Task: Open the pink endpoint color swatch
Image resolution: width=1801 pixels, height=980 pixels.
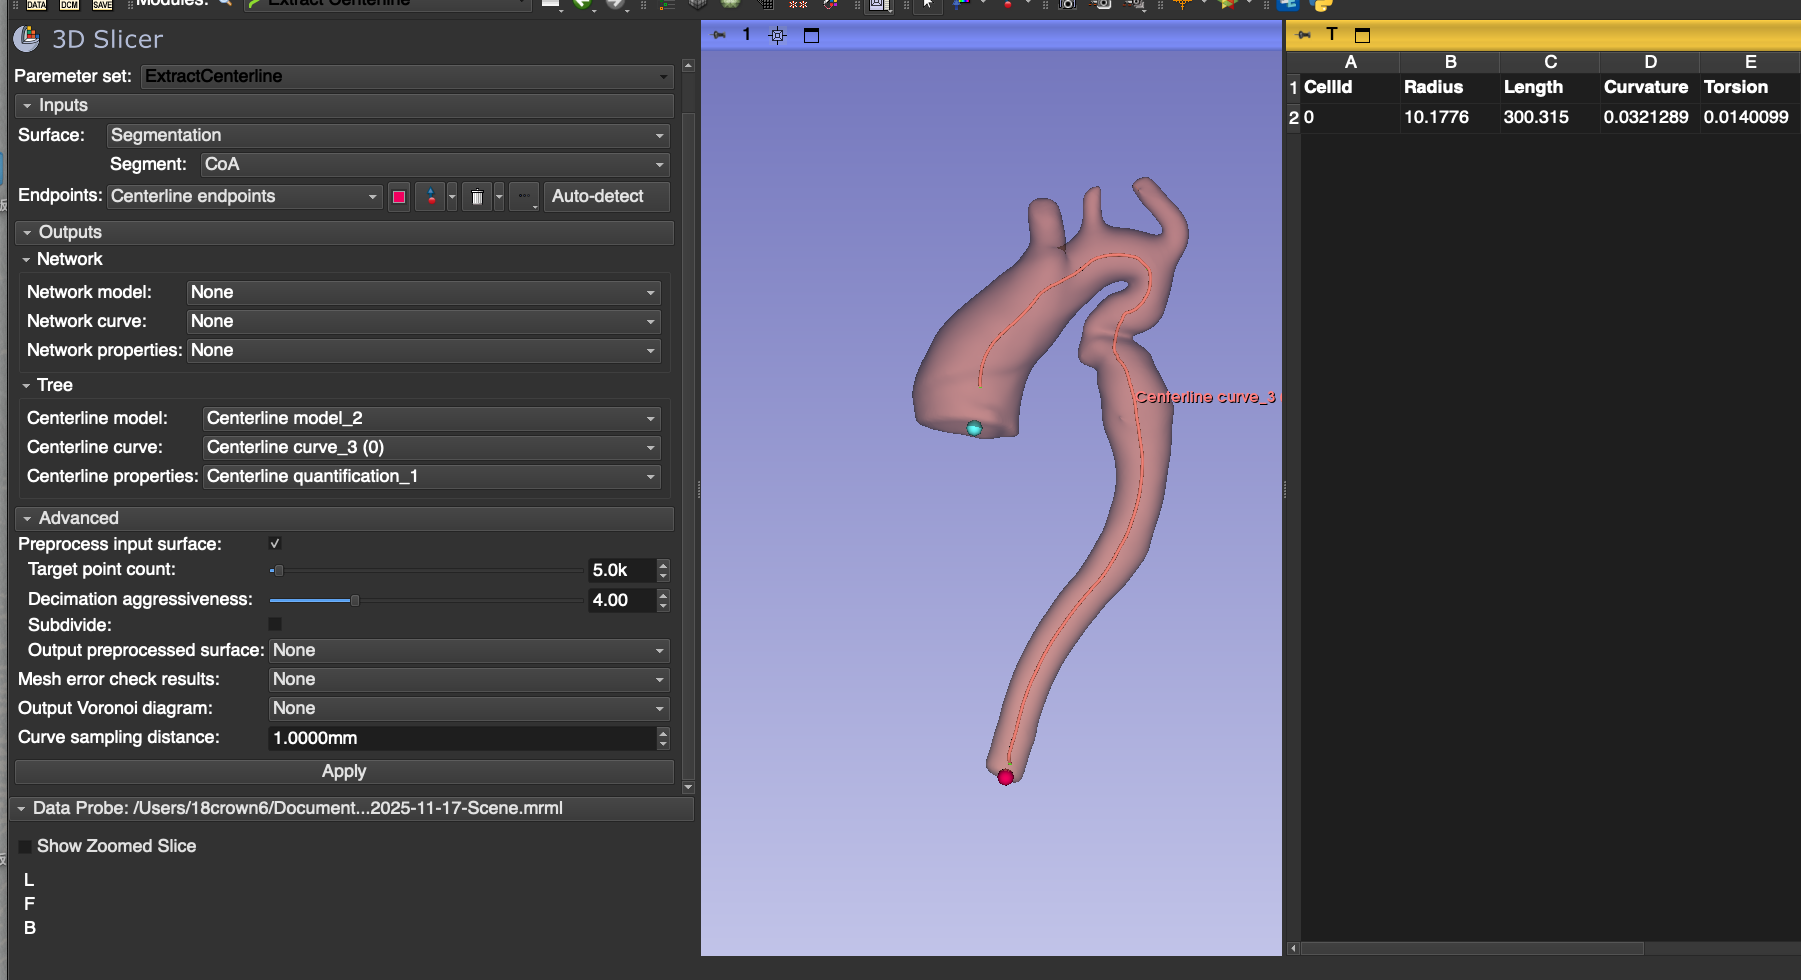Action: click(x=399, y=197)
